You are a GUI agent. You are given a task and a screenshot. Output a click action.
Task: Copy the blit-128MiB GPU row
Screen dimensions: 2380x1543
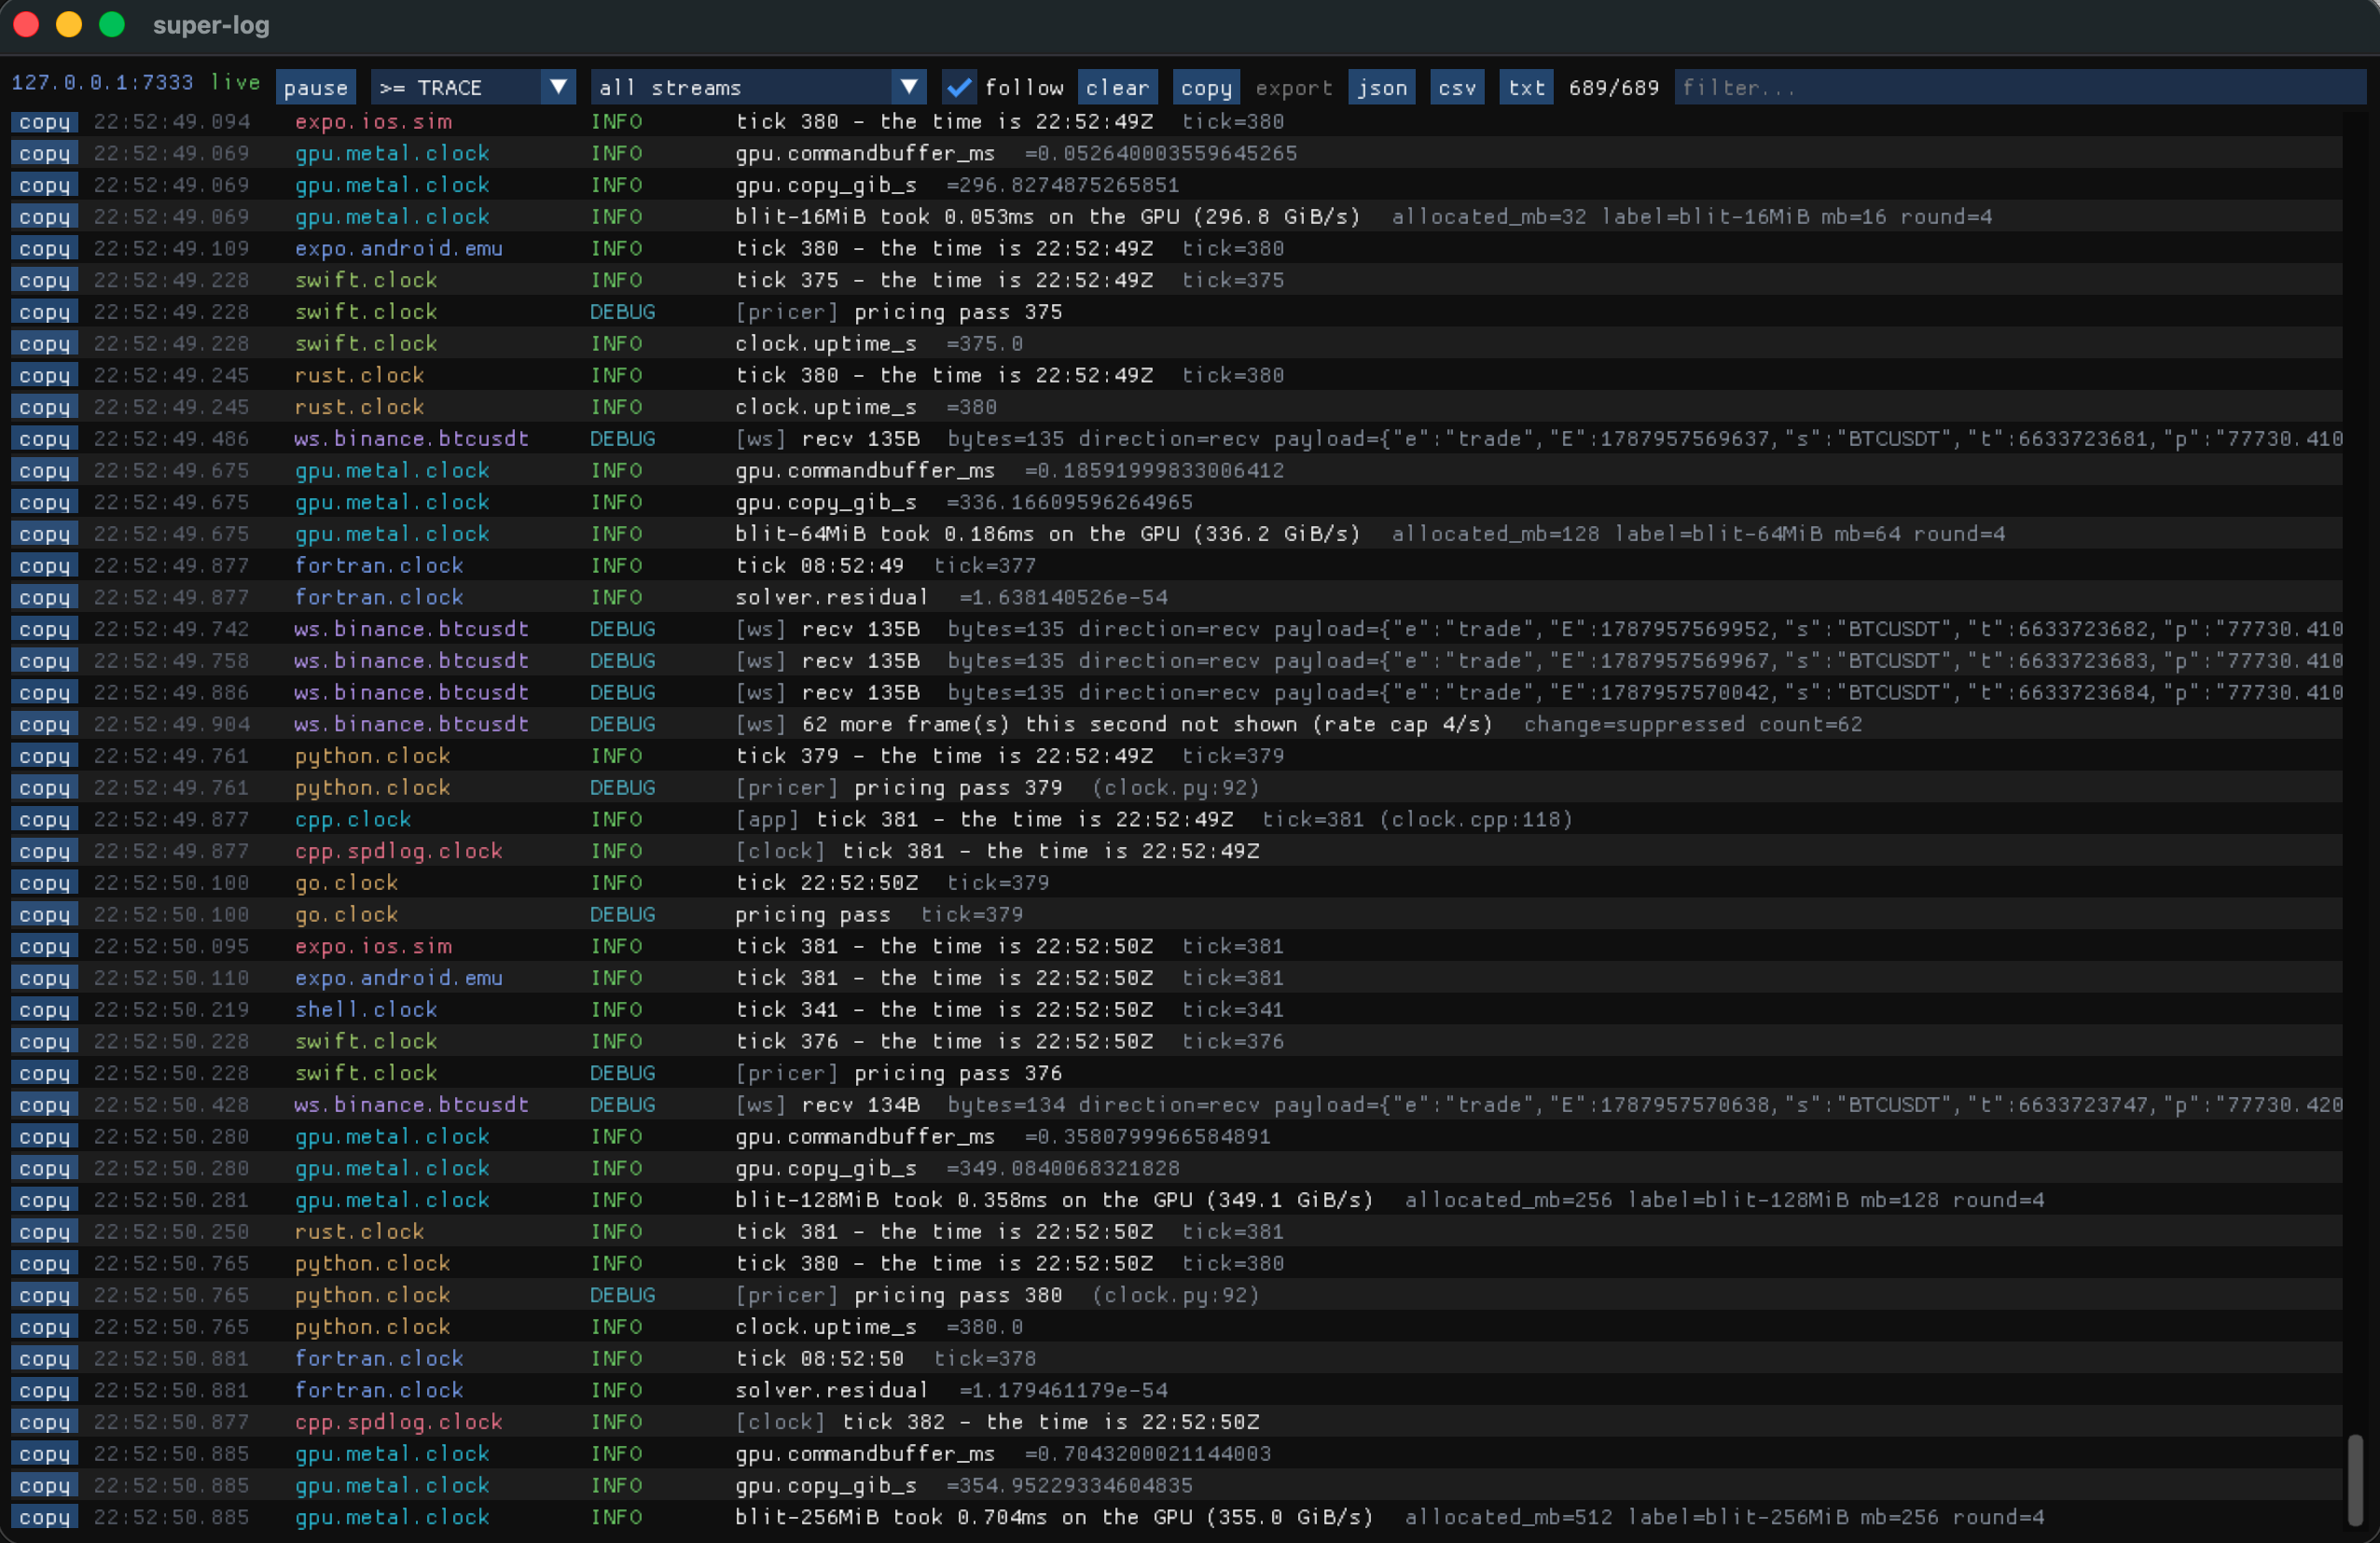44,1200
